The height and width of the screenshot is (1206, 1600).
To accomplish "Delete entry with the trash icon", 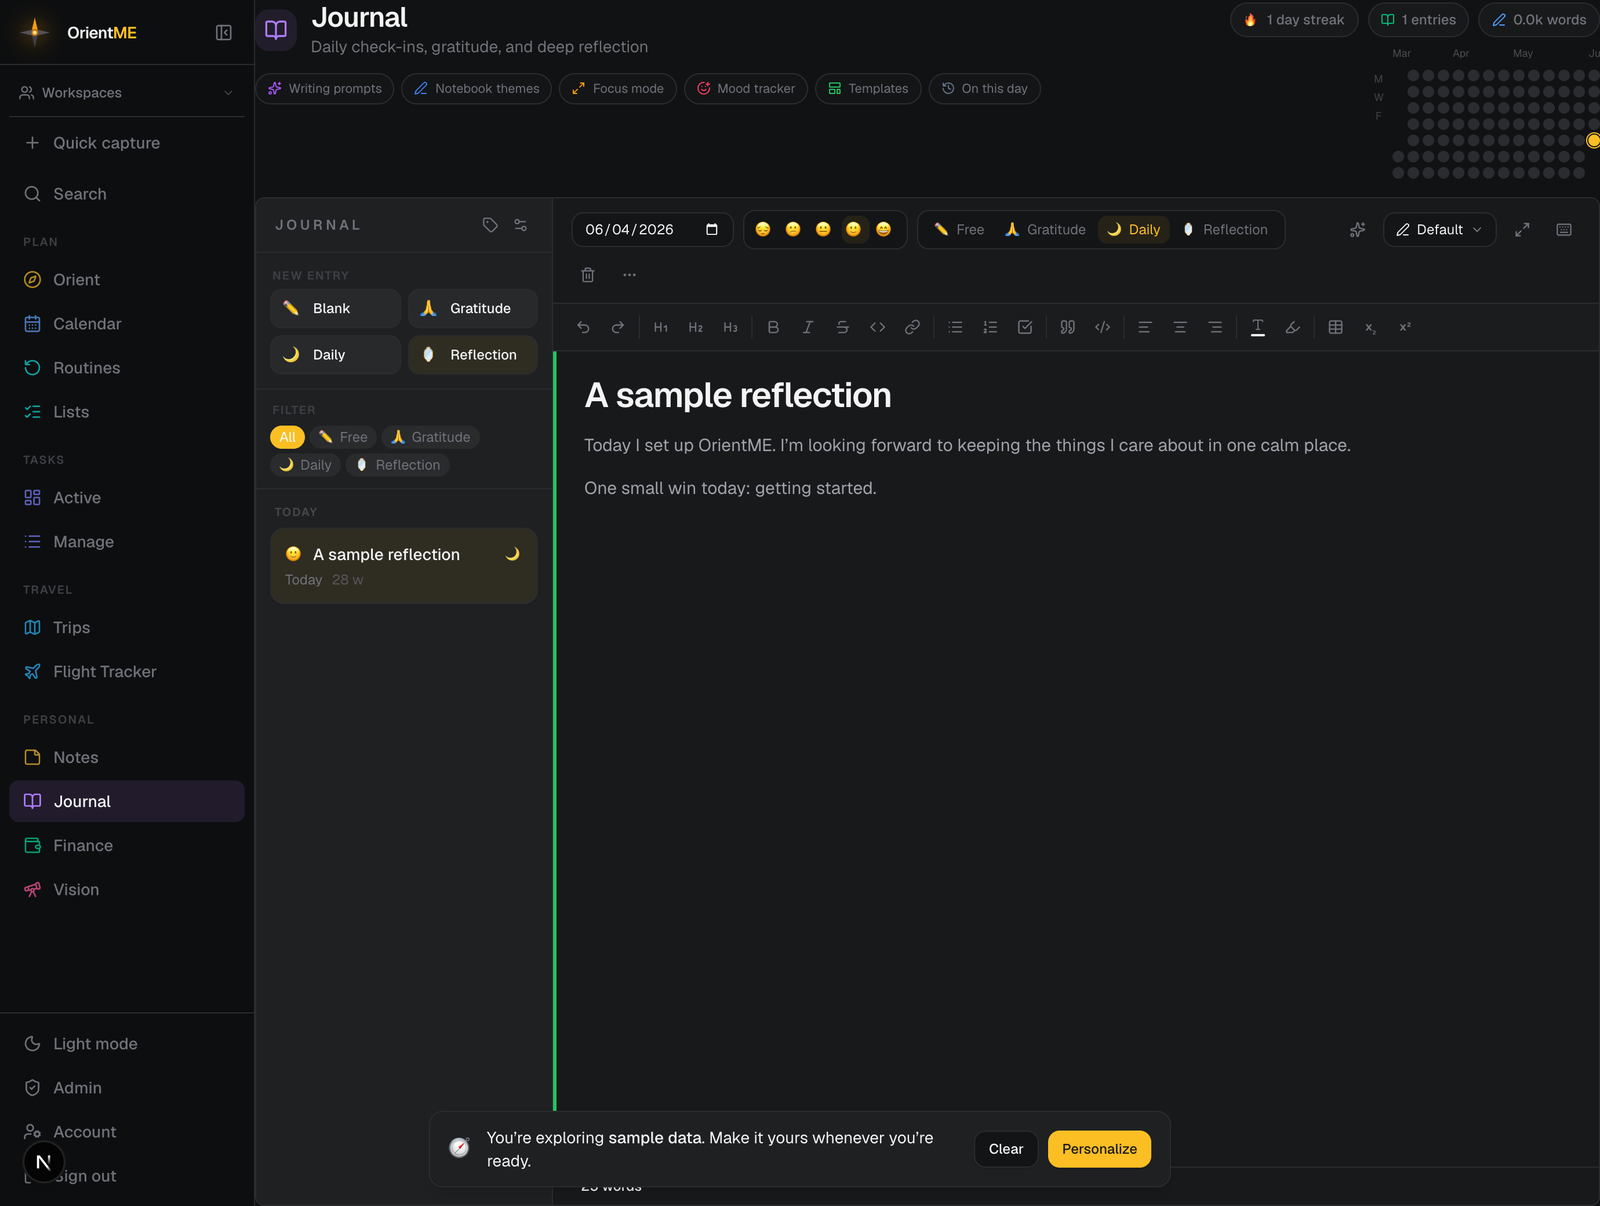I will [588, 275].
